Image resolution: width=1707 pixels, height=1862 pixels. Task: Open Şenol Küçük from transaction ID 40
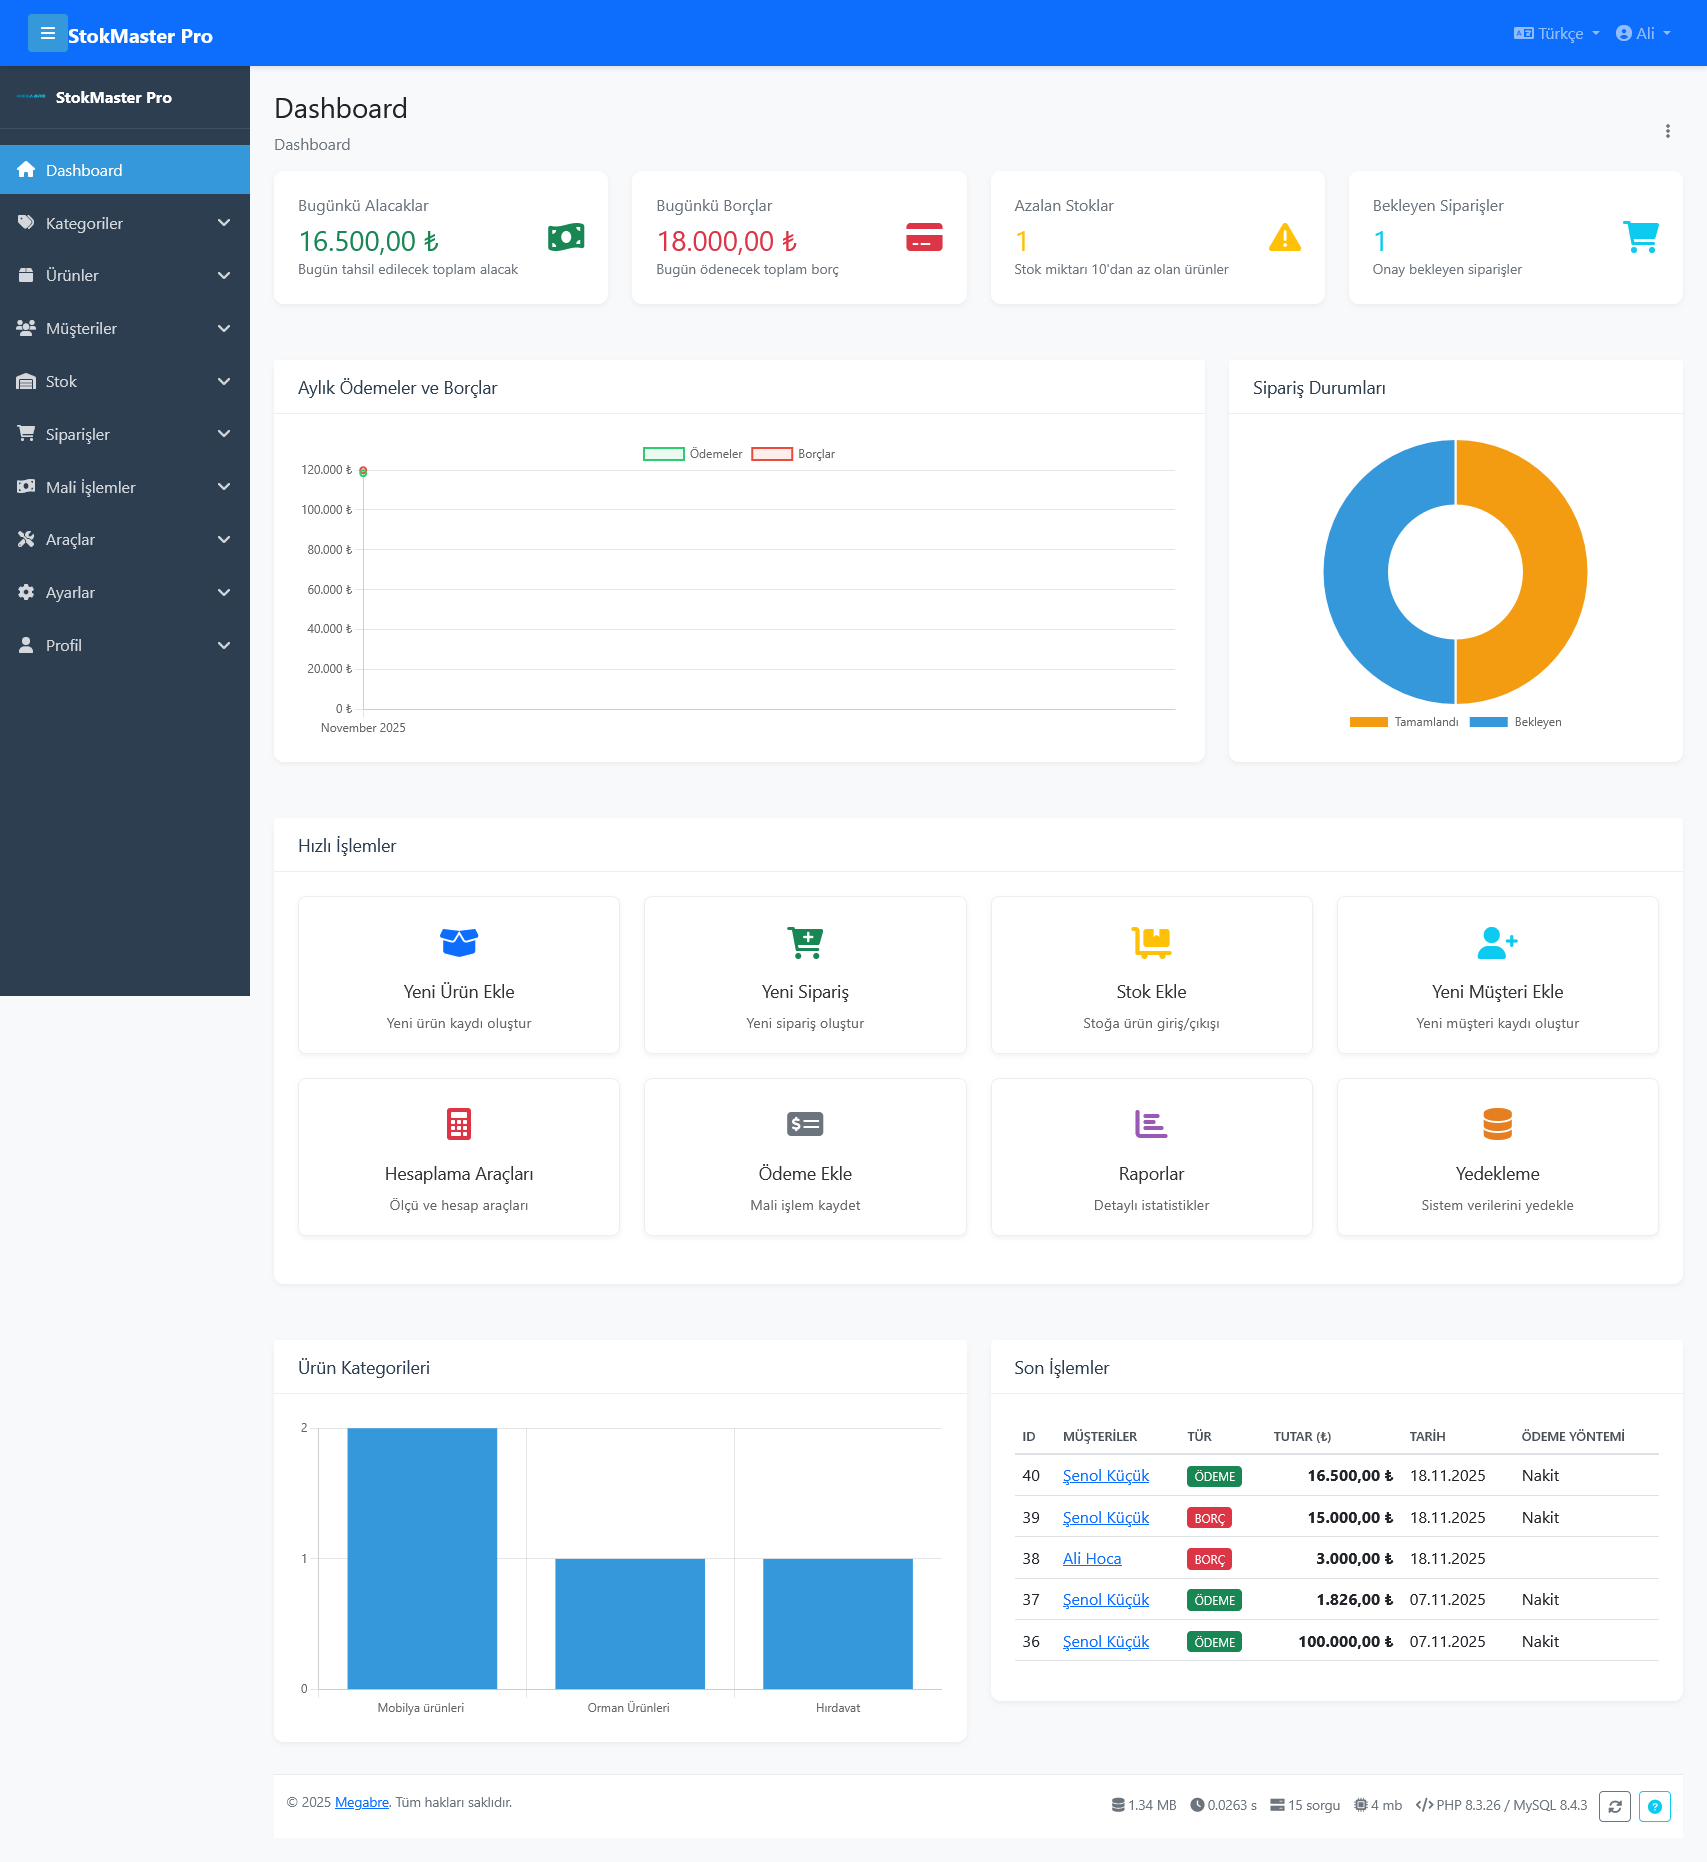[1105, 1475]
